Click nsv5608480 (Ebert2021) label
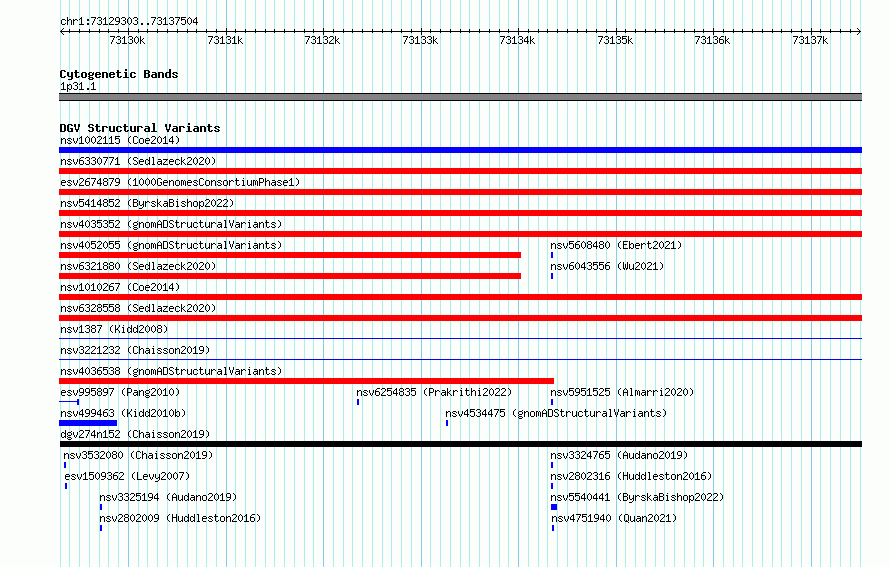 [x=616, y=245]
